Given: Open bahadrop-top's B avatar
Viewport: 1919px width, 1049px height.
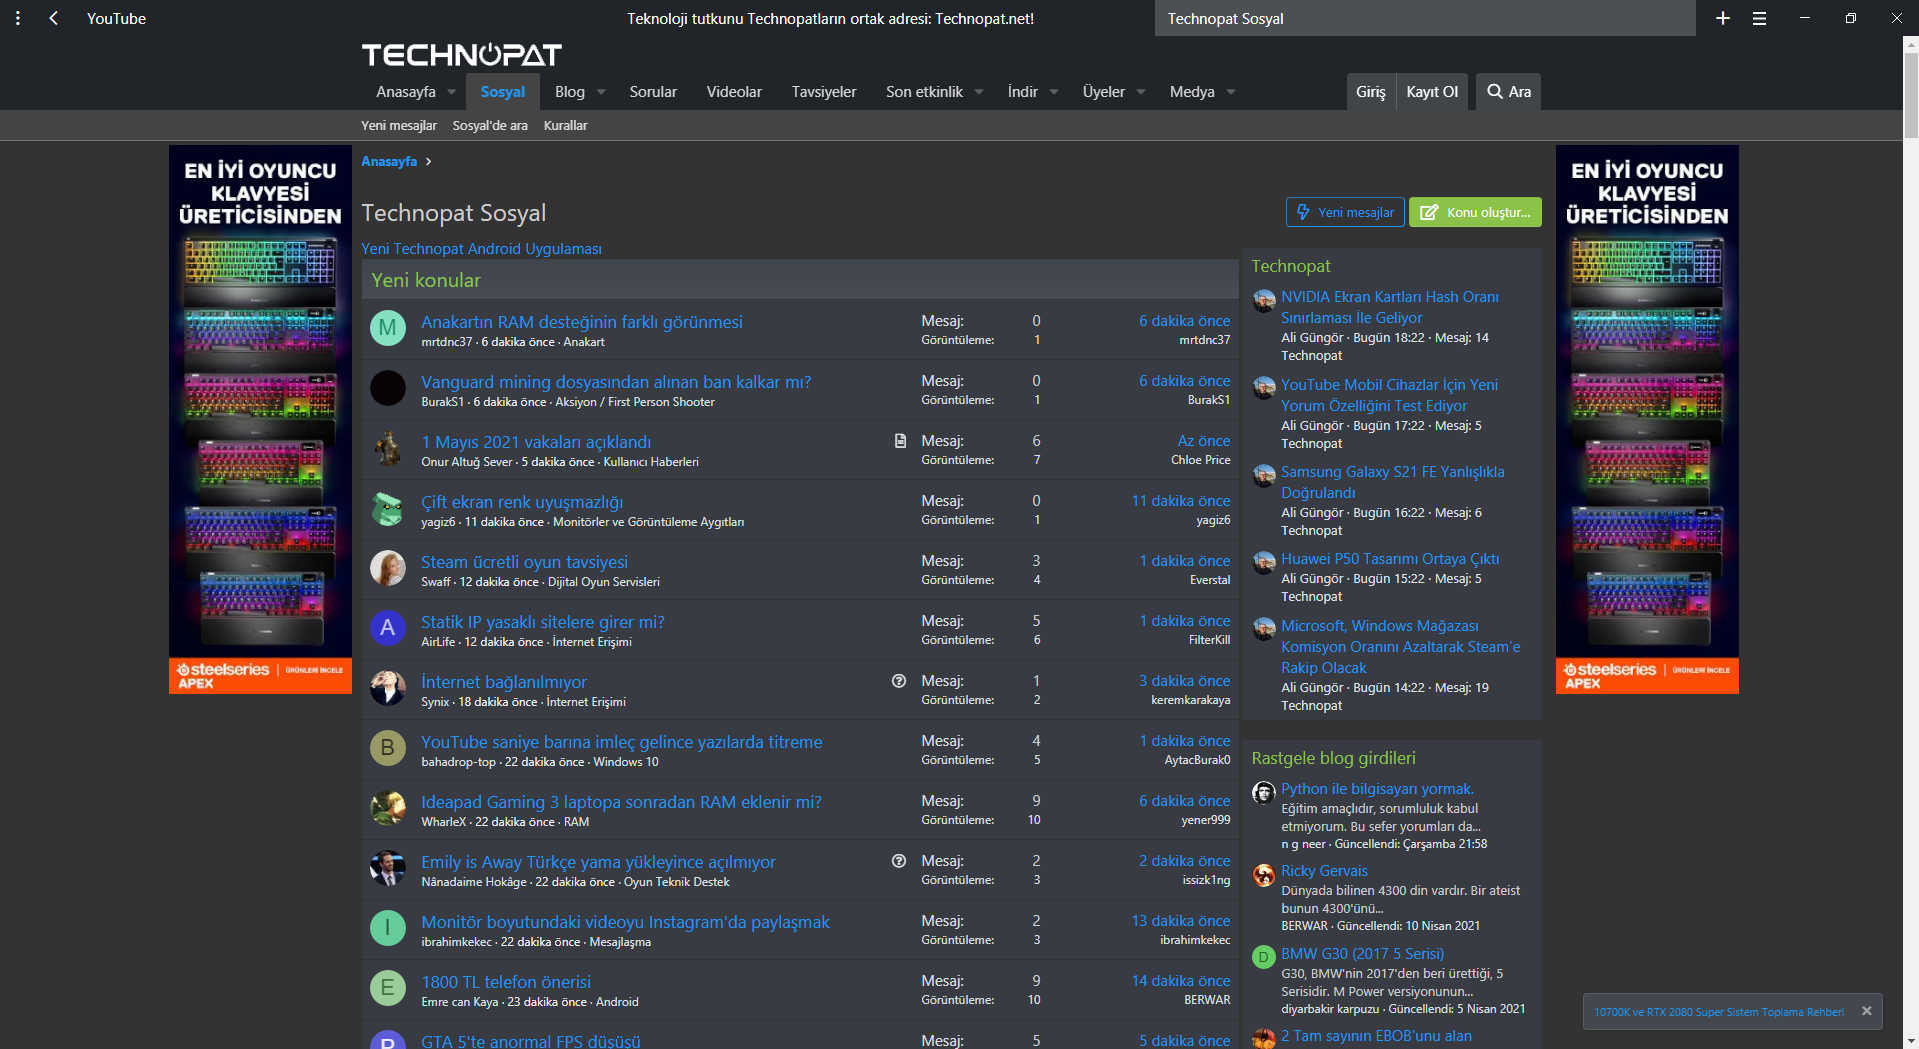Looking at the screenshot, I should point(388,748).
